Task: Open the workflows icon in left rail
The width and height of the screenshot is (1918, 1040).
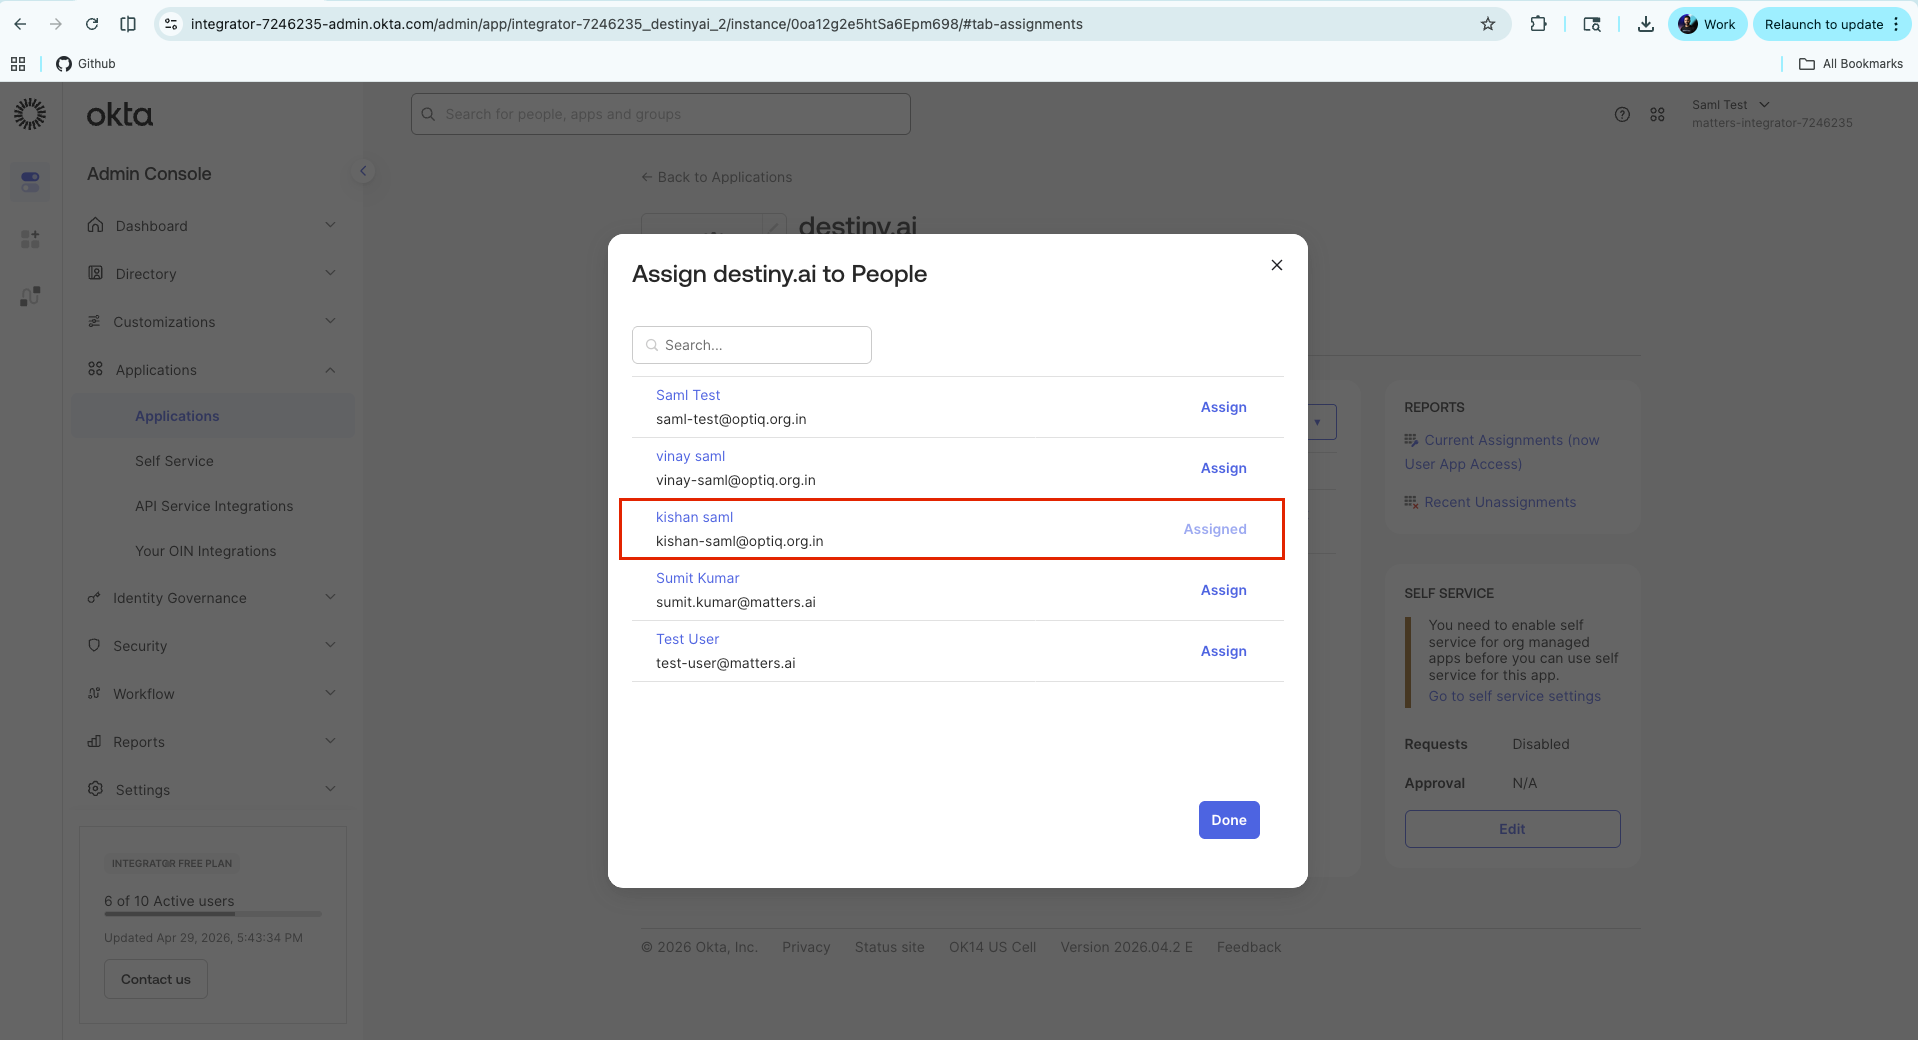Action: point(30,296)
